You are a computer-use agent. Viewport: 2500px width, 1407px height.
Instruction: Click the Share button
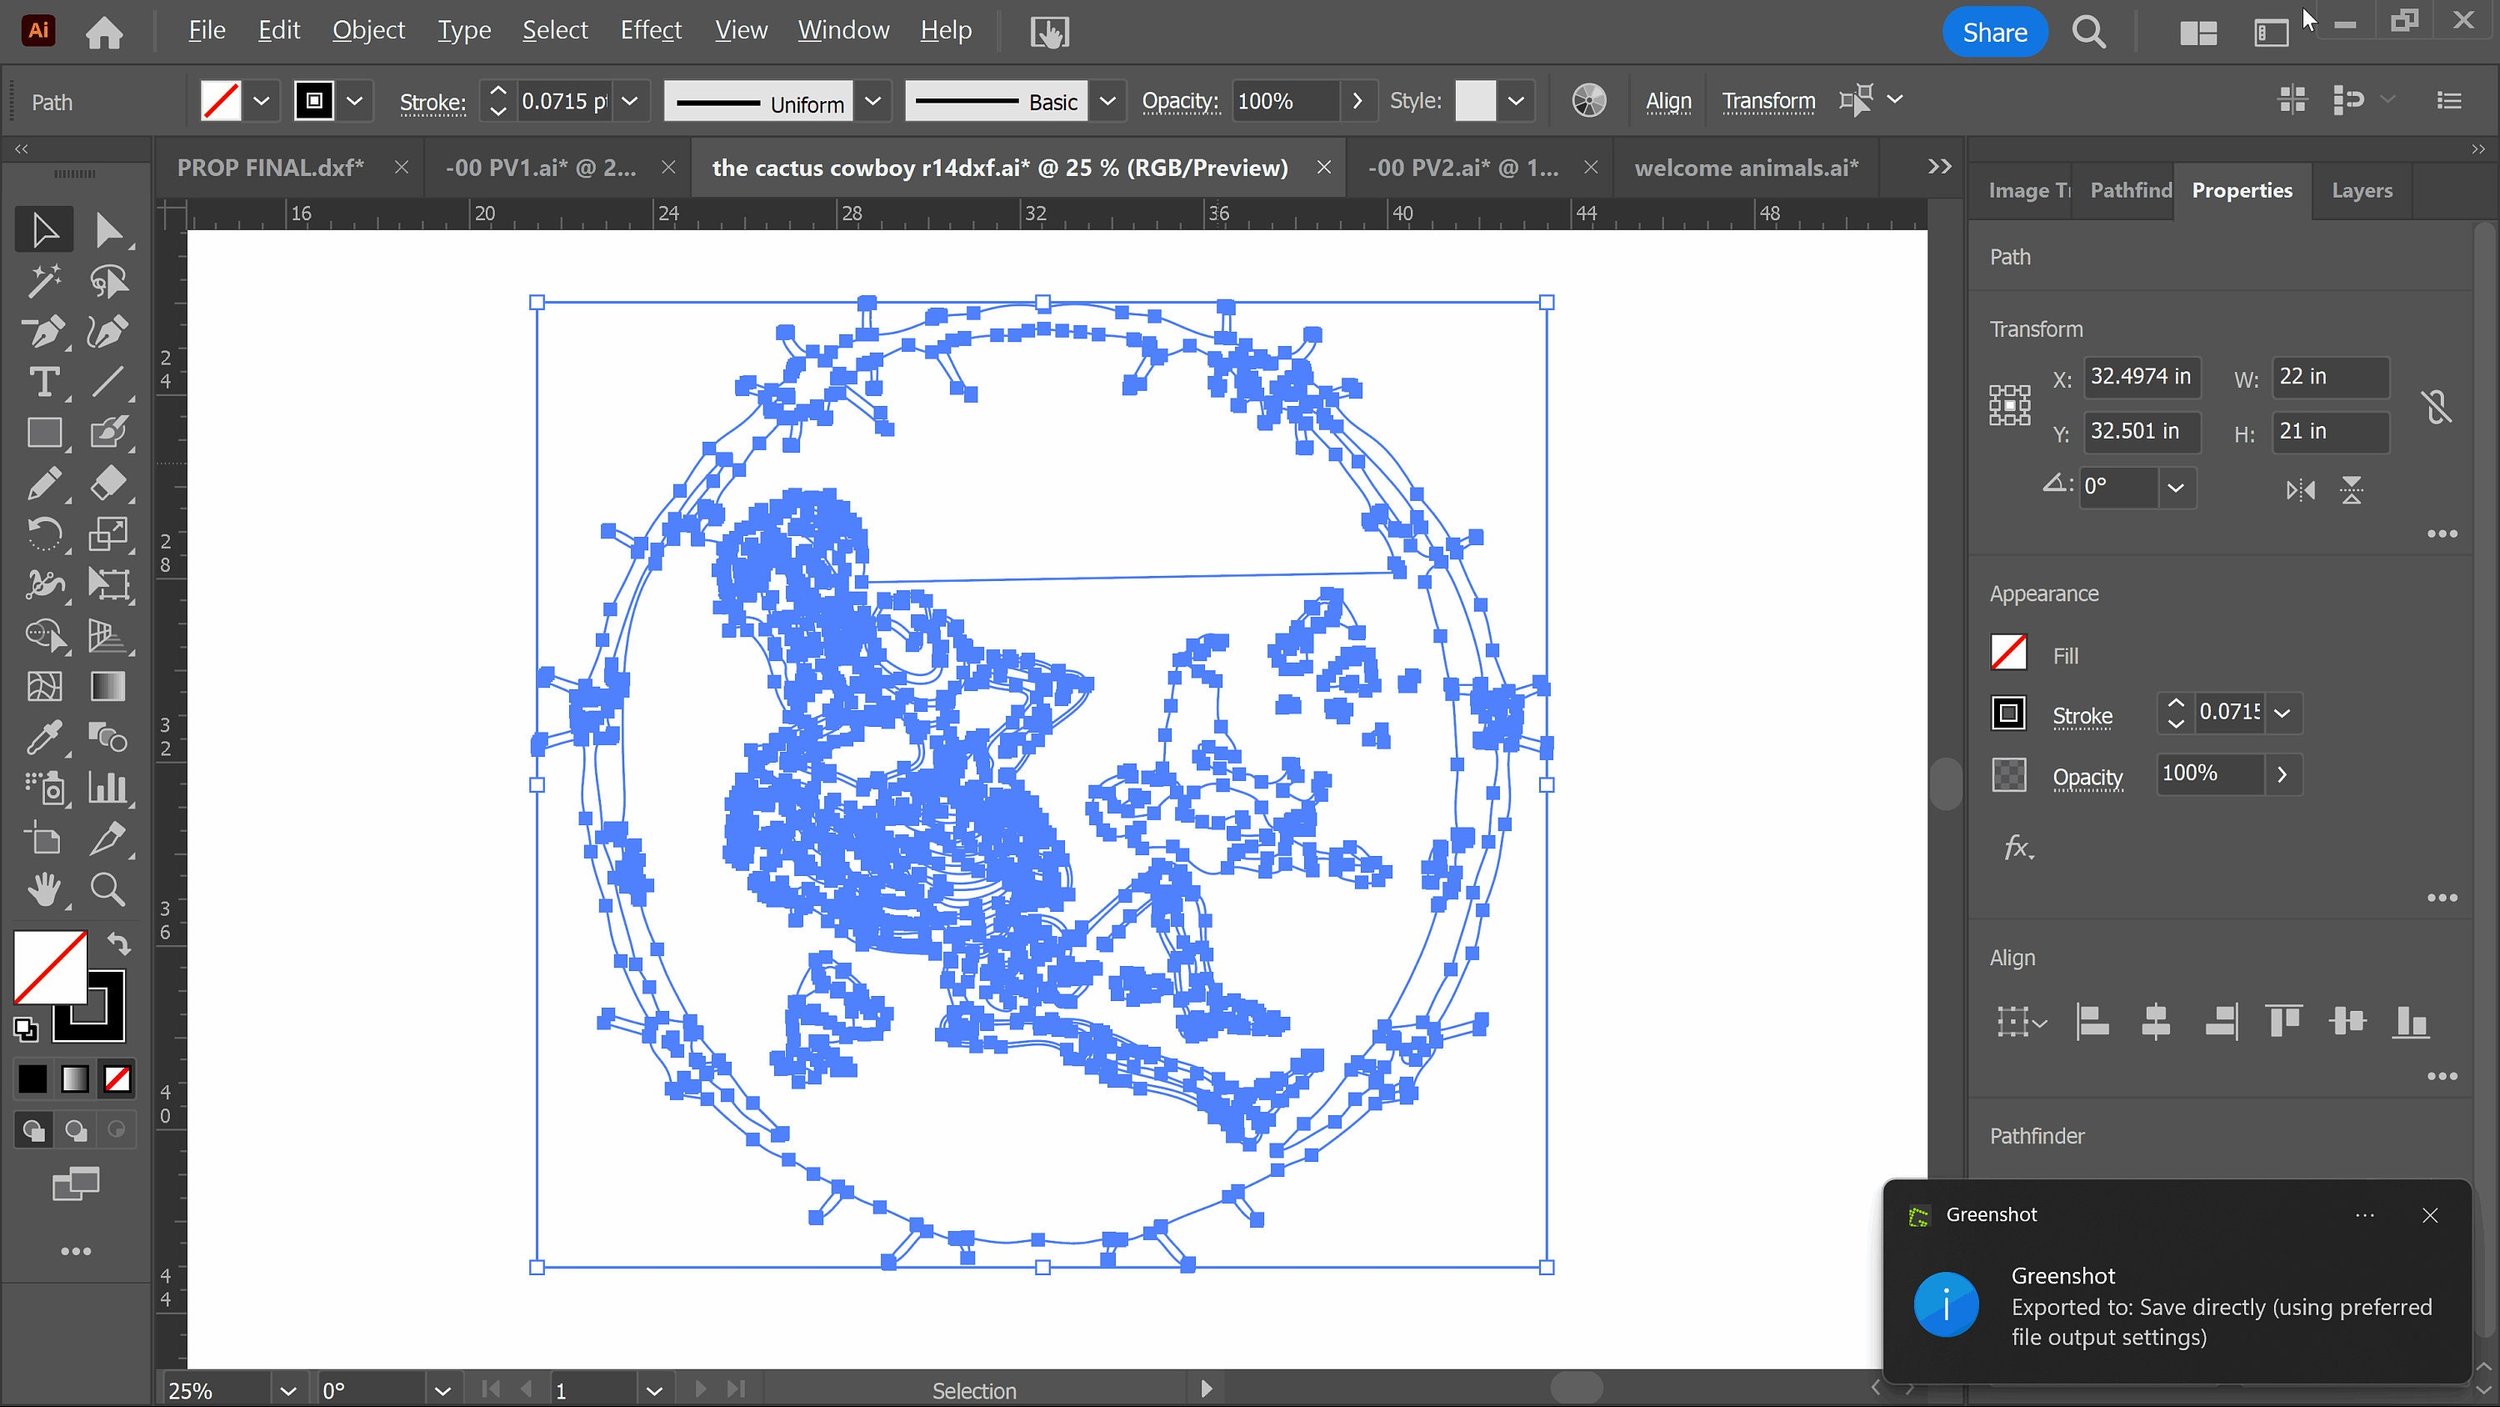coord(1994,33)
